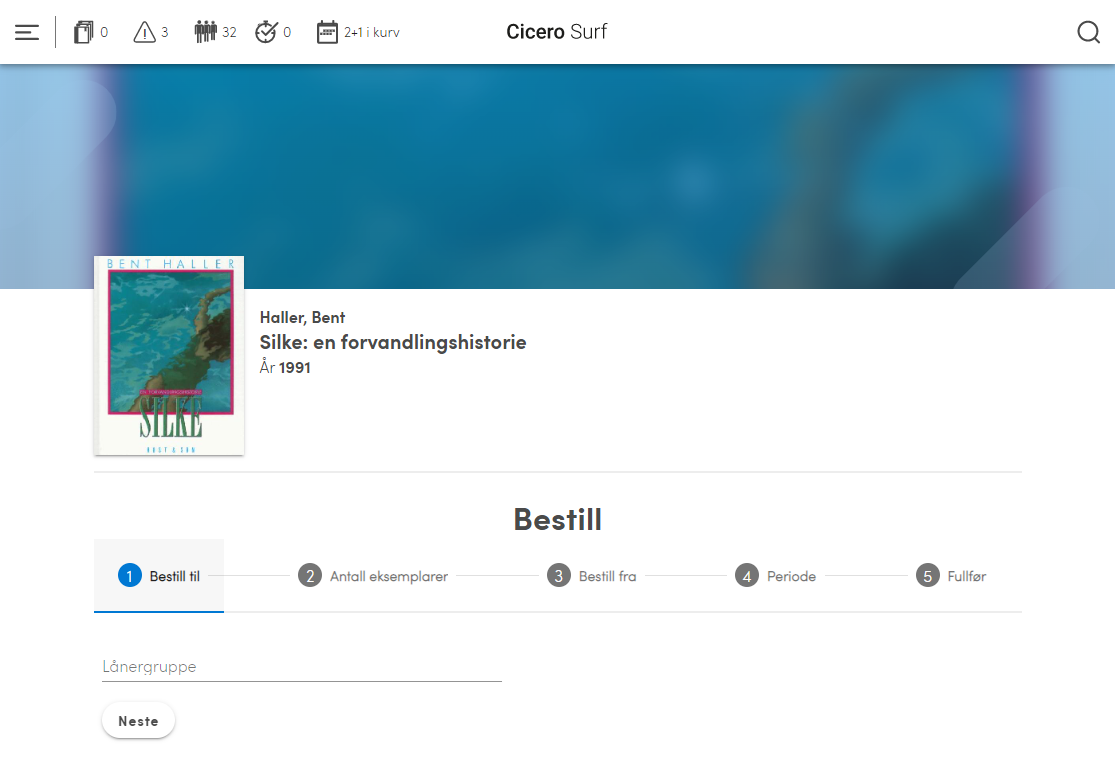Viewport: 1115px width, 757px height.
Task: Click the year text År 1991
Action: click(x=285, y=367)
